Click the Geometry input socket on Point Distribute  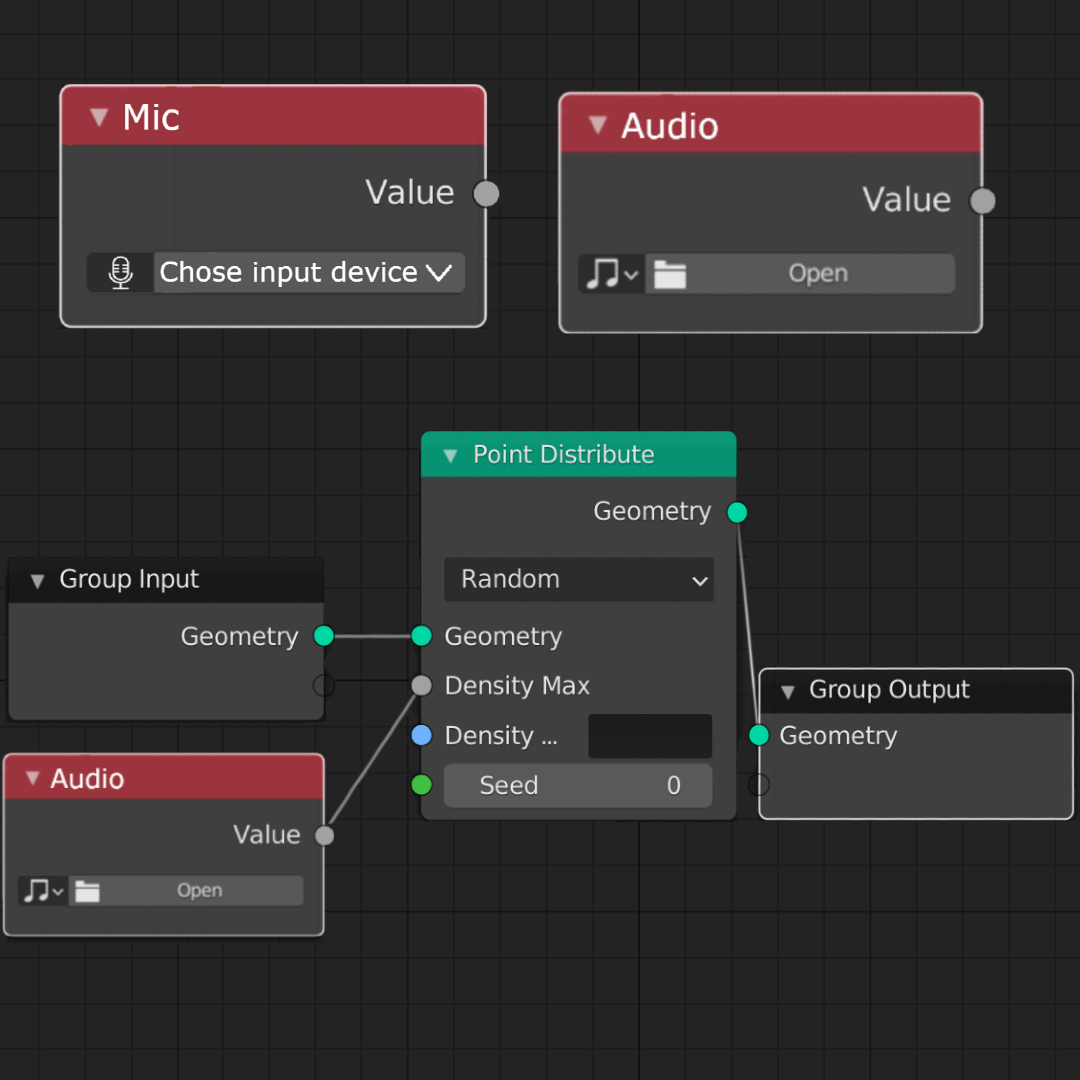pos(422,636)
